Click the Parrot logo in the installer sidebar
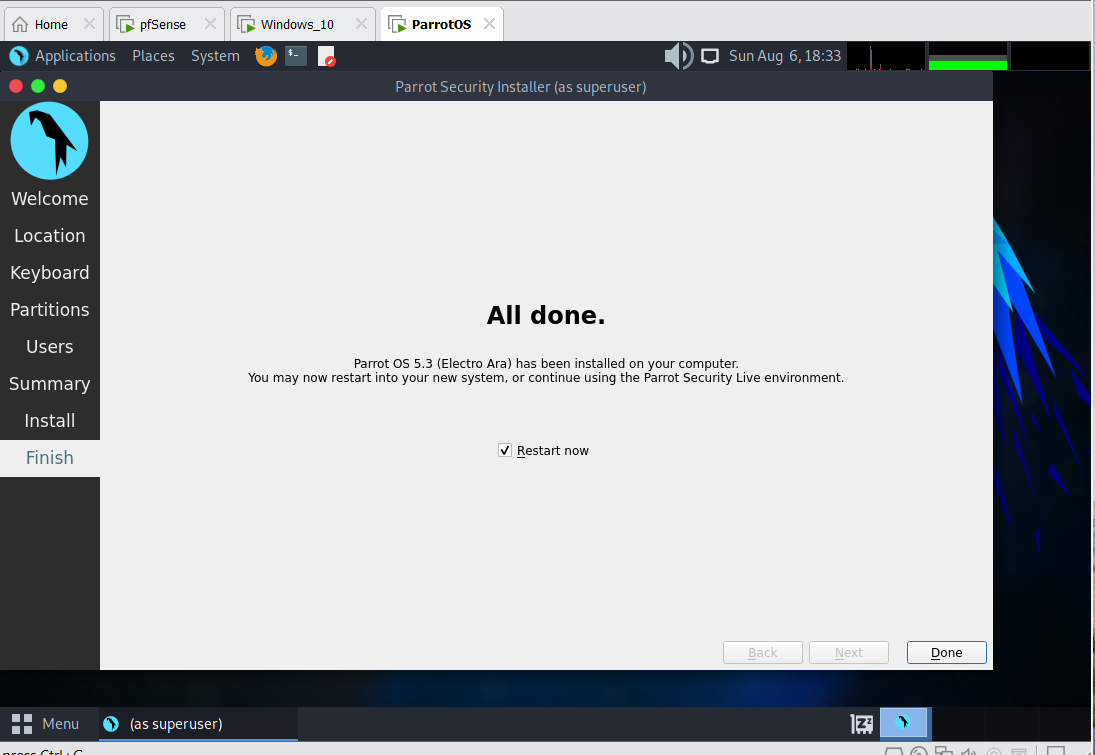The height and width of the screenshot is (755, 1095). pos(50,140)
